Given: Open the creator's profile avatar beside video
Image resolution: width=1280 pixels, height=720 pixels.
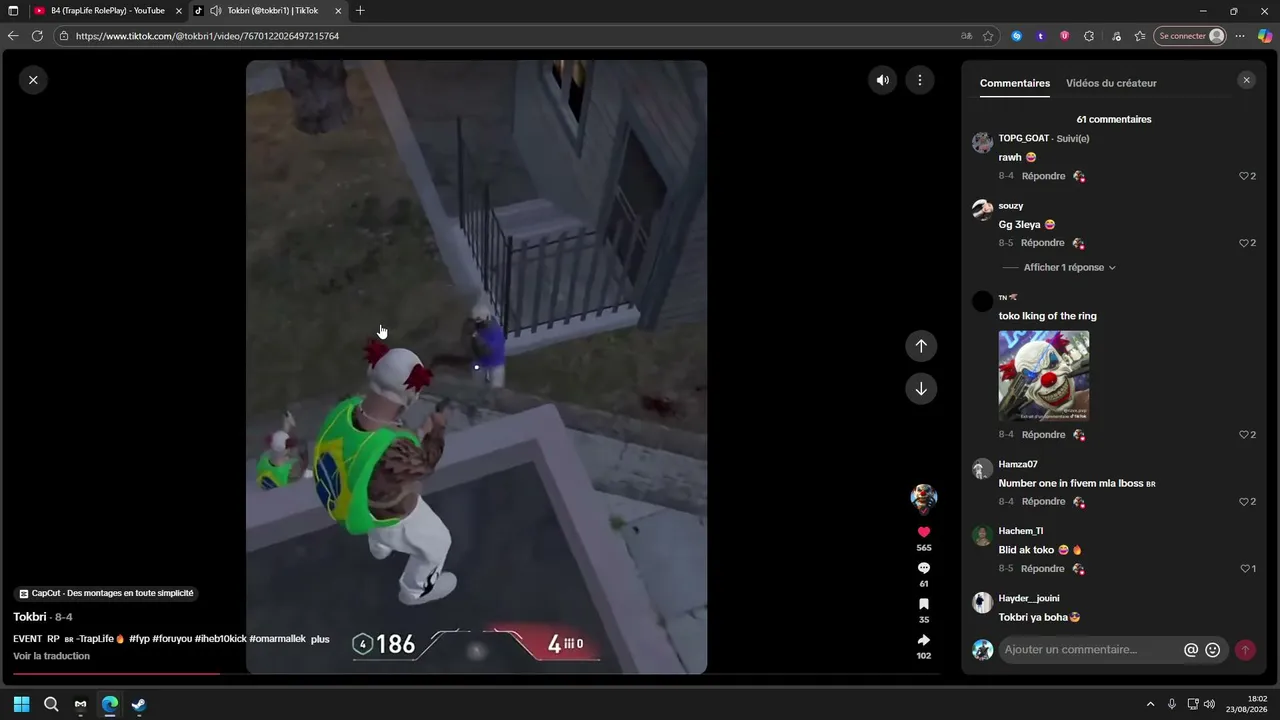Looking at the screenshot, I should (923, 498).
